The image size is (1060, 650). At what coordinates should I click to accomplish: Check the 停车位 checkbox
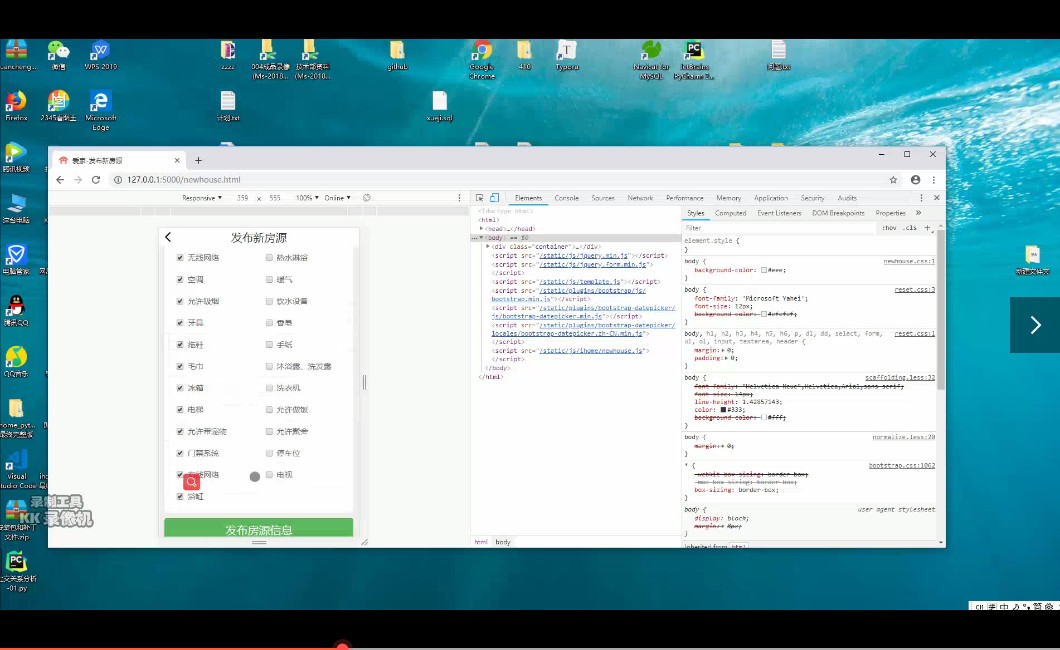(x=269, y=453)
